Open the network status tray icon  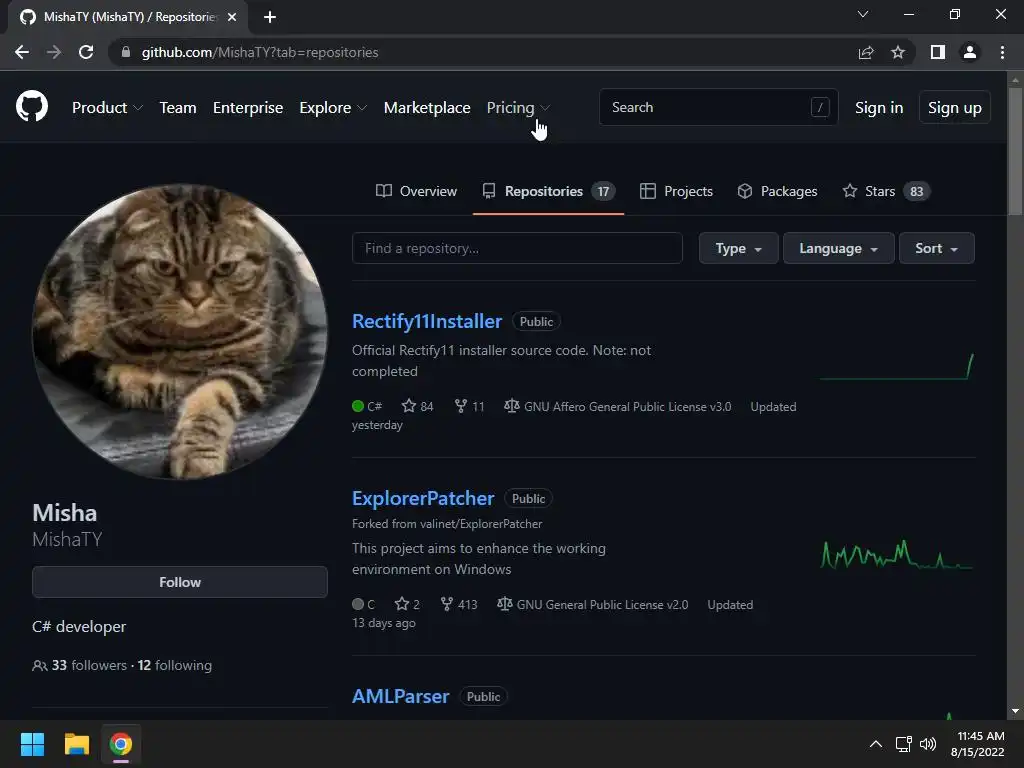[904, 744]
